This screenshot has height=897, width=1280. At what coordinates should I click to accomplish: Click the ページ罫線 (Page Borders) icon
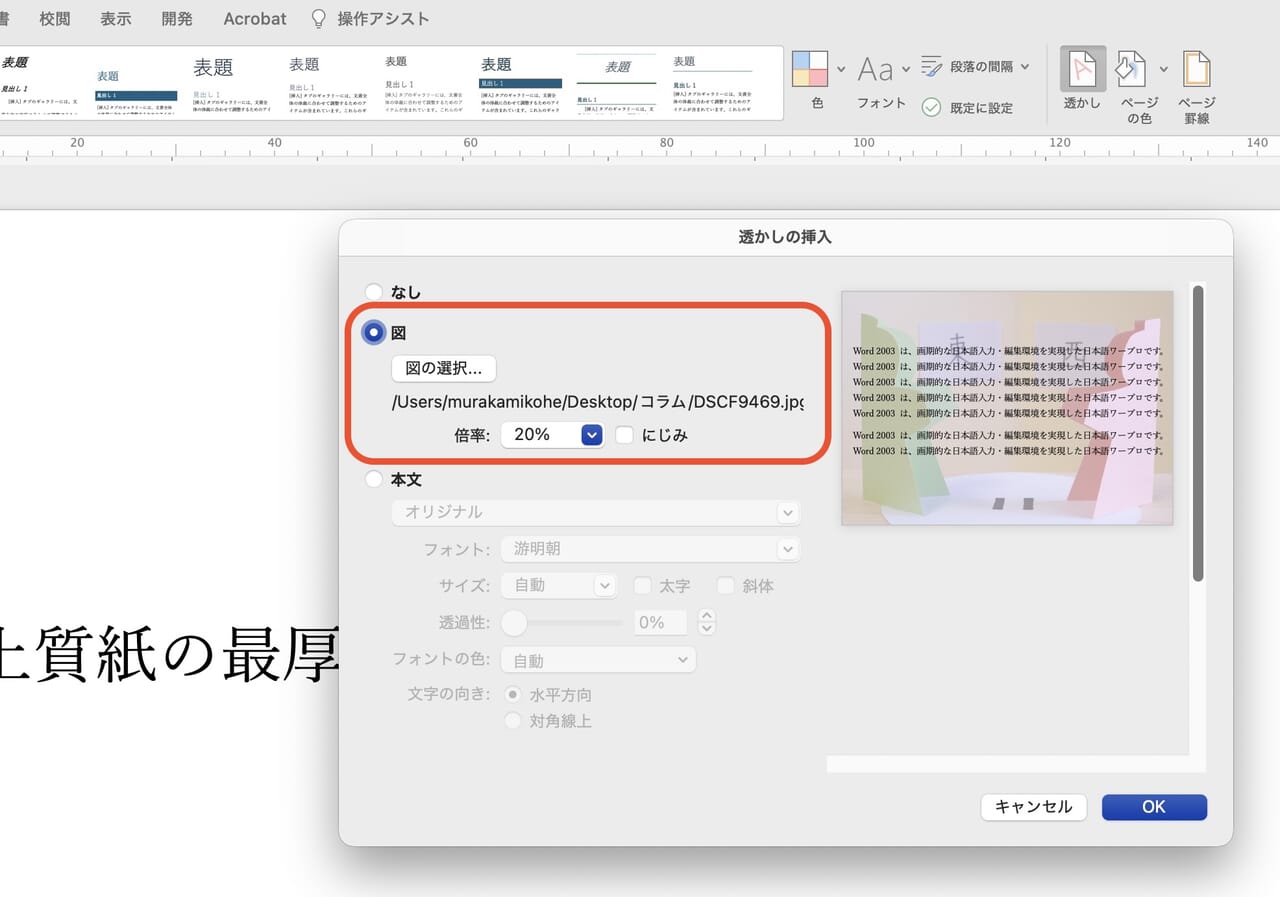1196,83
